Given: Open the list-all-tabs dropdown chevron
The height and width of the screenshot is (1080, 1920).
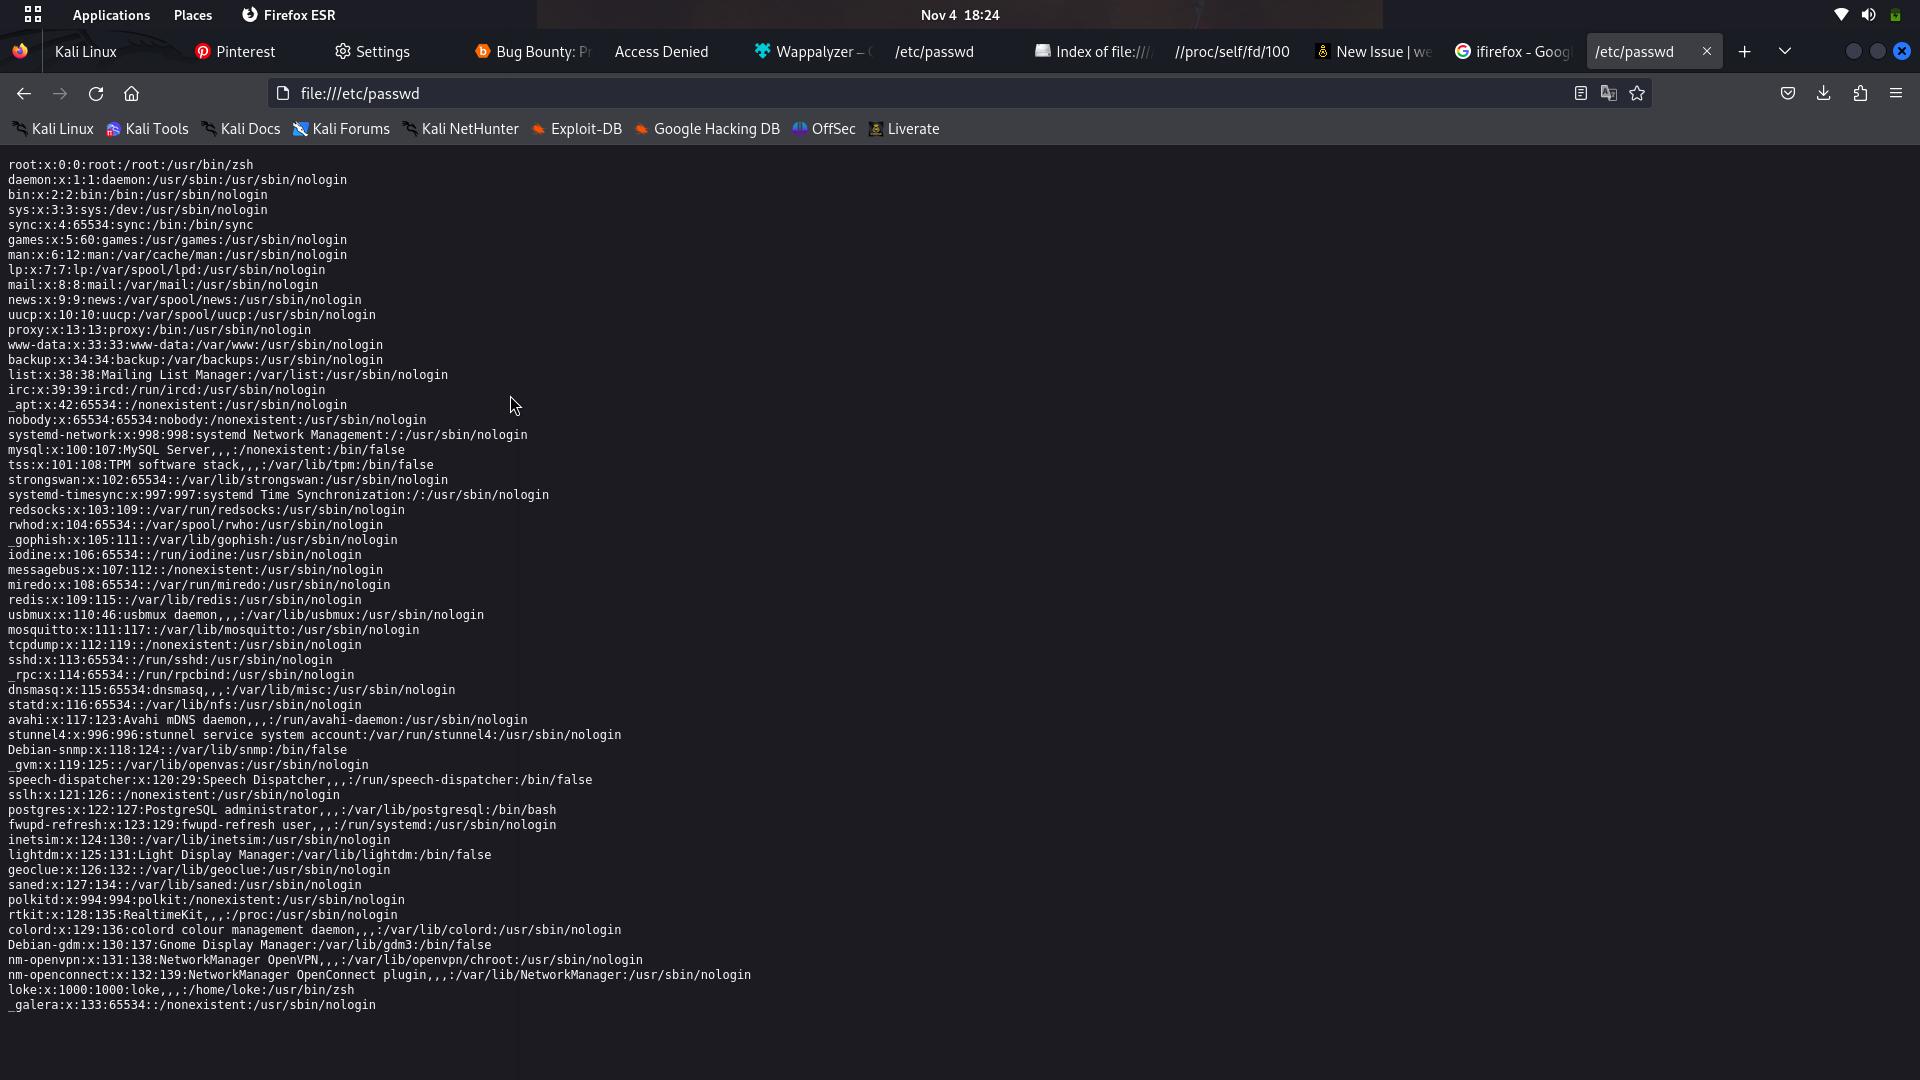Looking at the screenshot, I should [x=1785, y=51].
